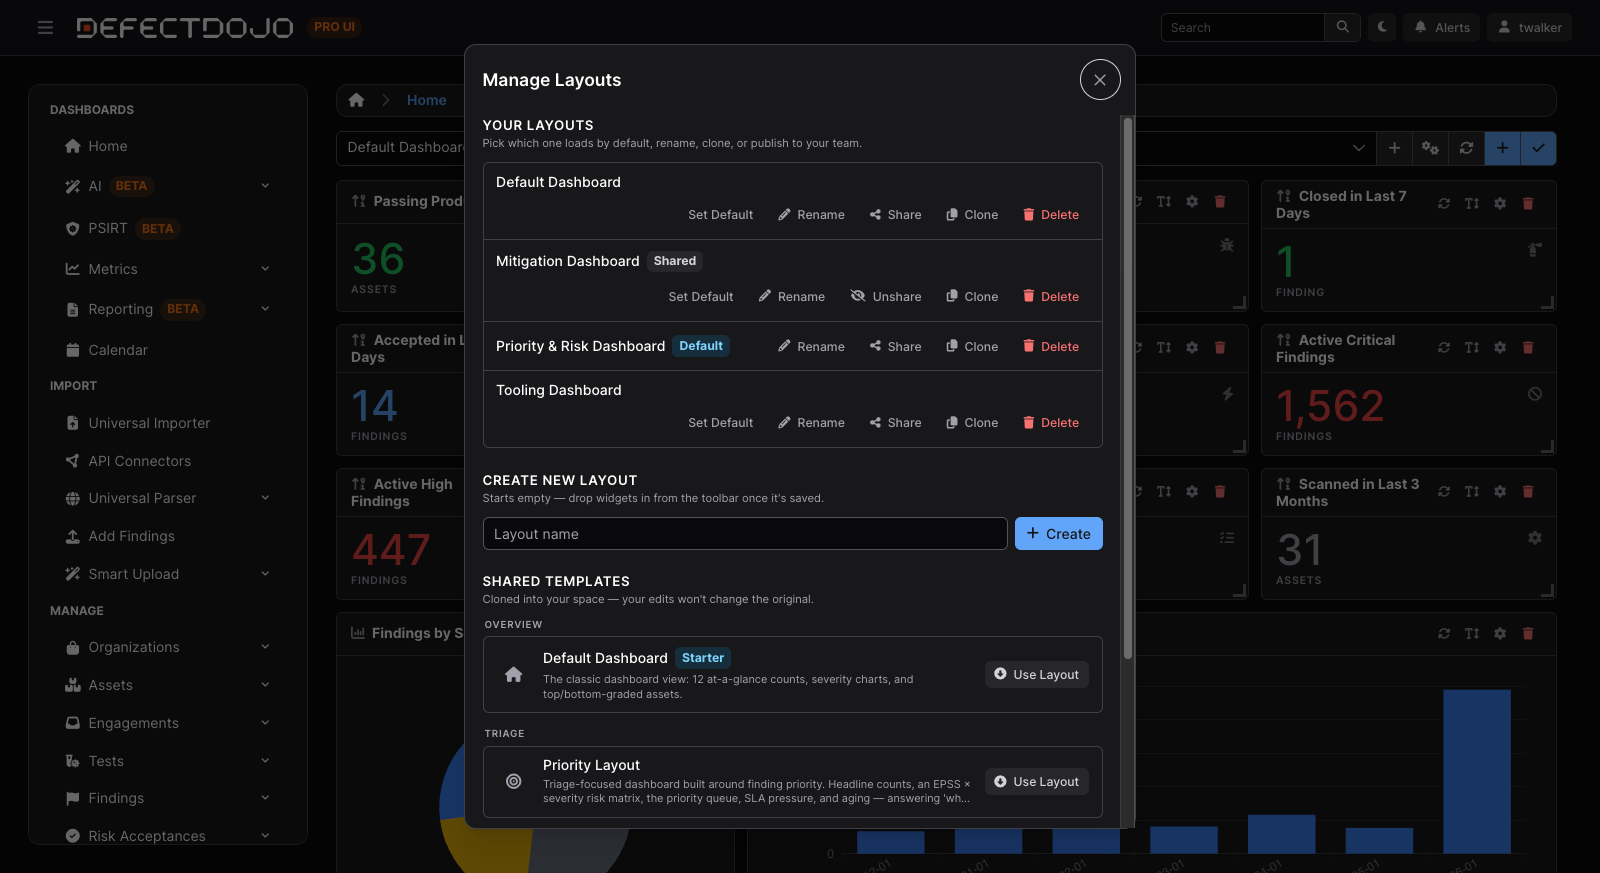This screenshot has height=873, width=1600.
Task: Click the top Search field
Action: coord(1242,27)
